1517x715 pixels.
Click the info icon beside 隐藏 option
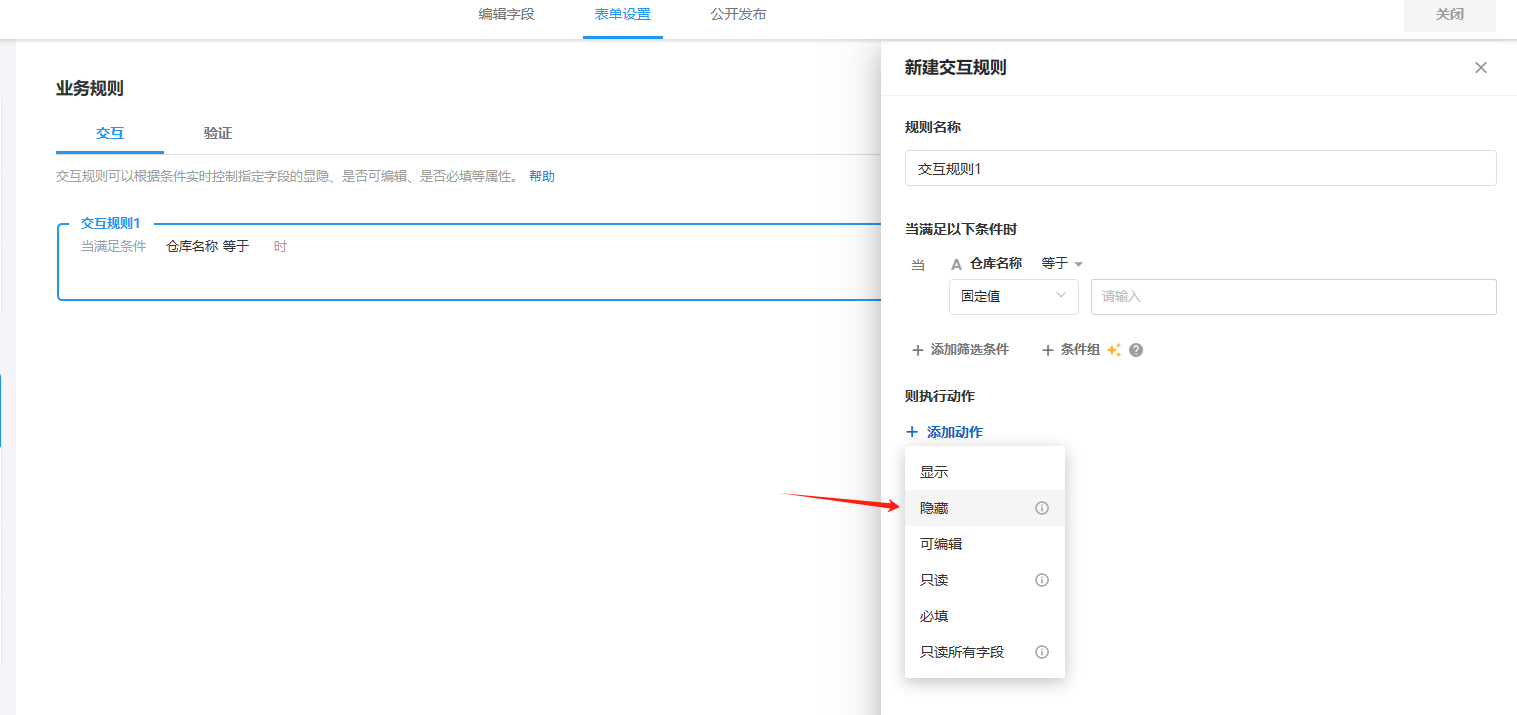(1041, 508)
